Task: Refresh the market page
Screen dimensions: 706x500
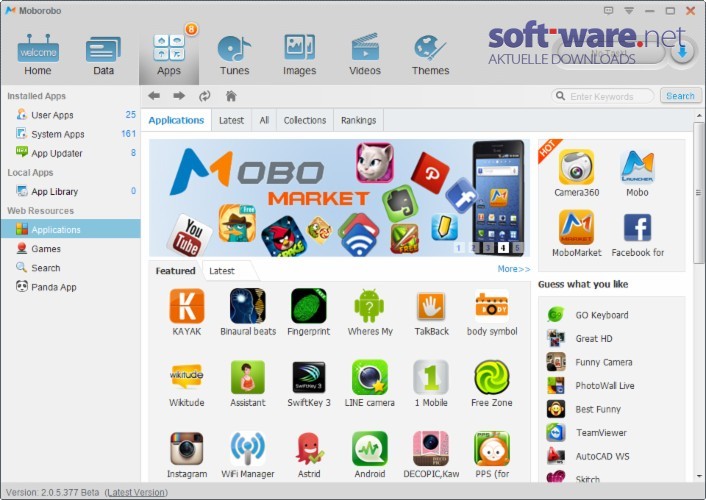Action: [204, 96]
